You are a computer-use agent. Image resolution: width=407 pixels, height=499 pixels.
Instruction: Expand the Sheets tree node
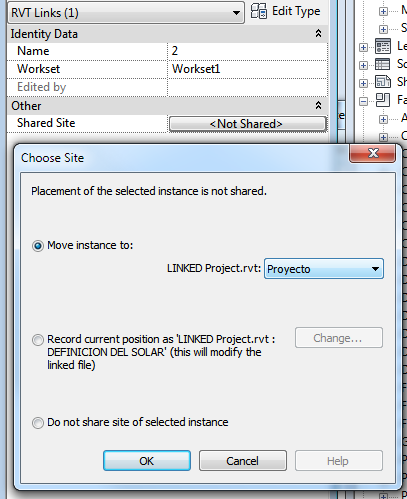pyautogui.click(x=363, y=83)
